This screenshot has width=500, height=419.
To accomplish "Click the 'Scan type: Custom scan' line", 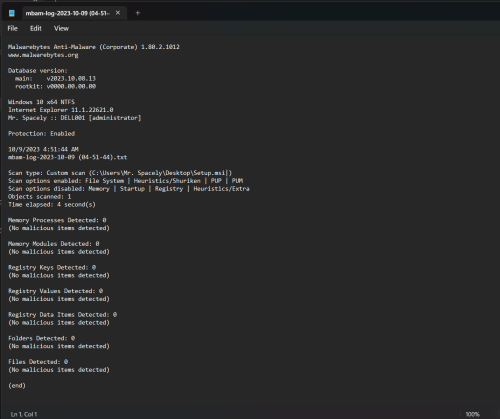I will point(120,173).
